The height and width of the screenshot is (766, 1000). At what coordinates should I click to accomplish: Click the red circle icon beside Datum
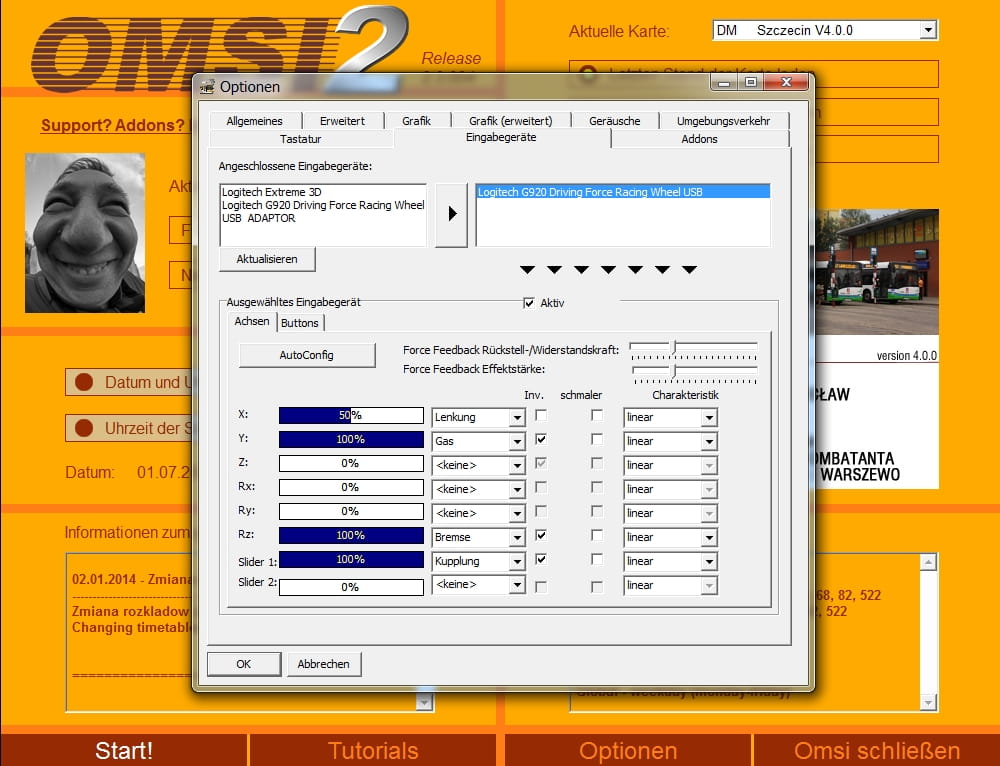(84, 382)
